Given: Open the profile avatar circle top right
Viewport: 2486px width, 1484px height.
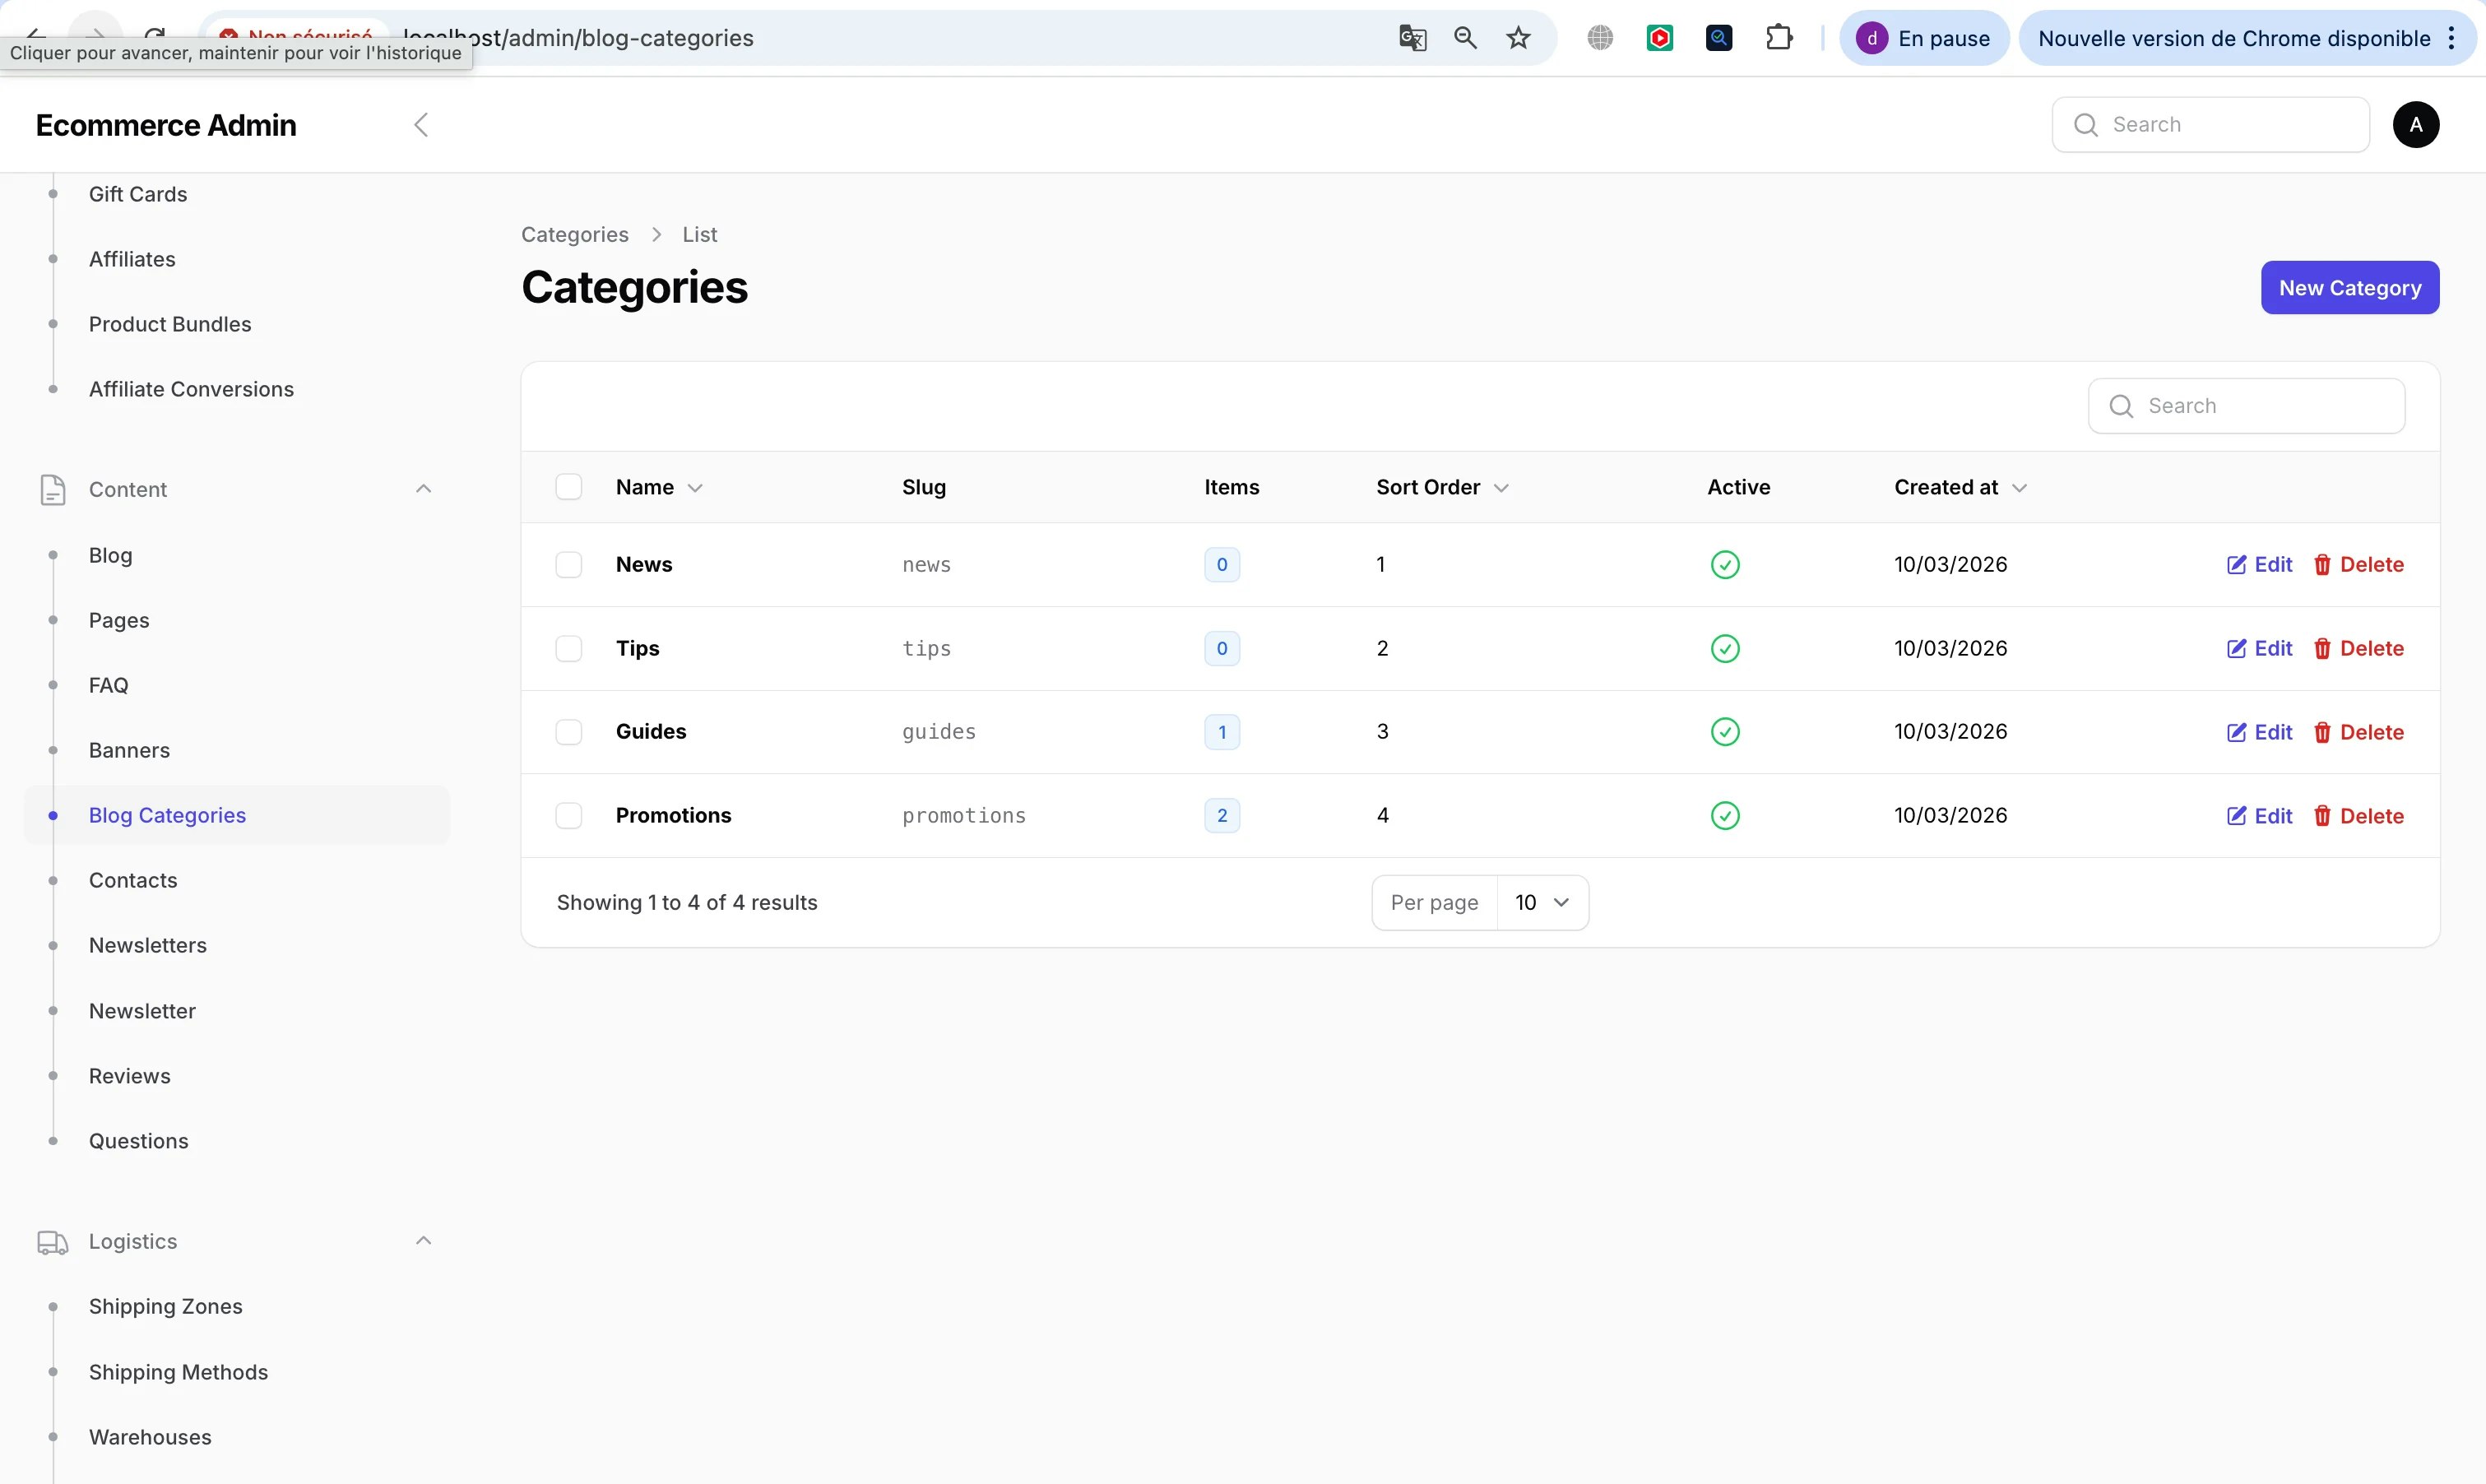Looking at the screenshot, I should [x=2416, y=124].
